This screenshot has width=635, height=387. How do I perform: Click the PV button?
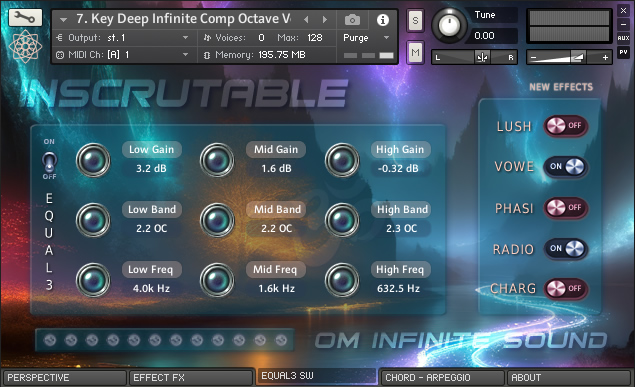pyautogui.click(x=623, y=52)
